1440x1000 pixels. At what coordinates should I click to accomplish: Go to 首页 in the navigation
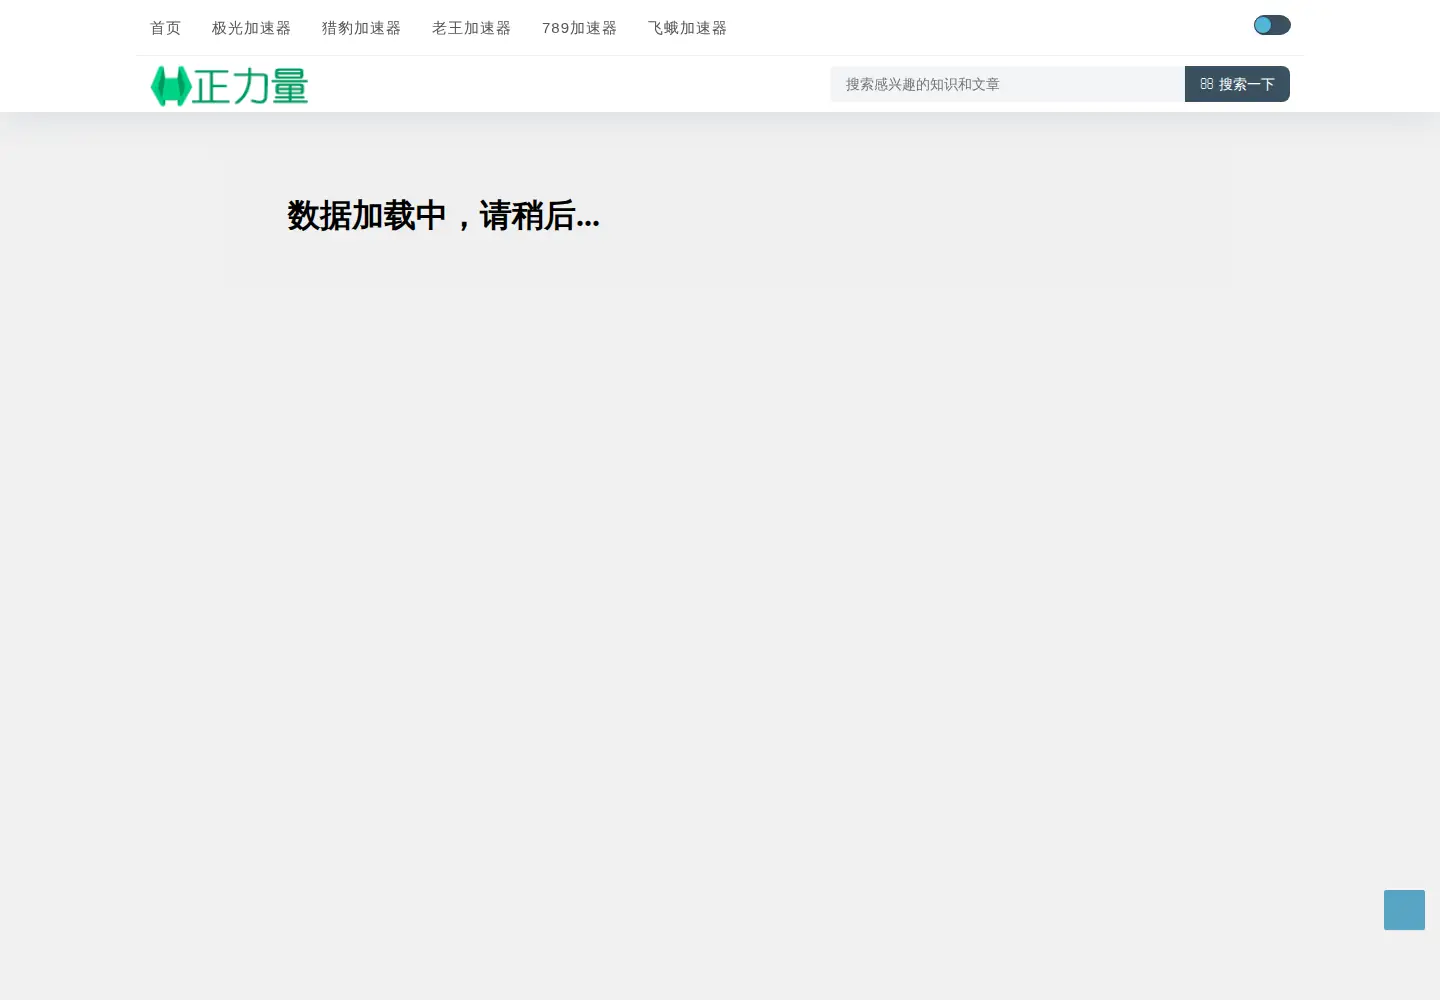[x=166, y=28]
